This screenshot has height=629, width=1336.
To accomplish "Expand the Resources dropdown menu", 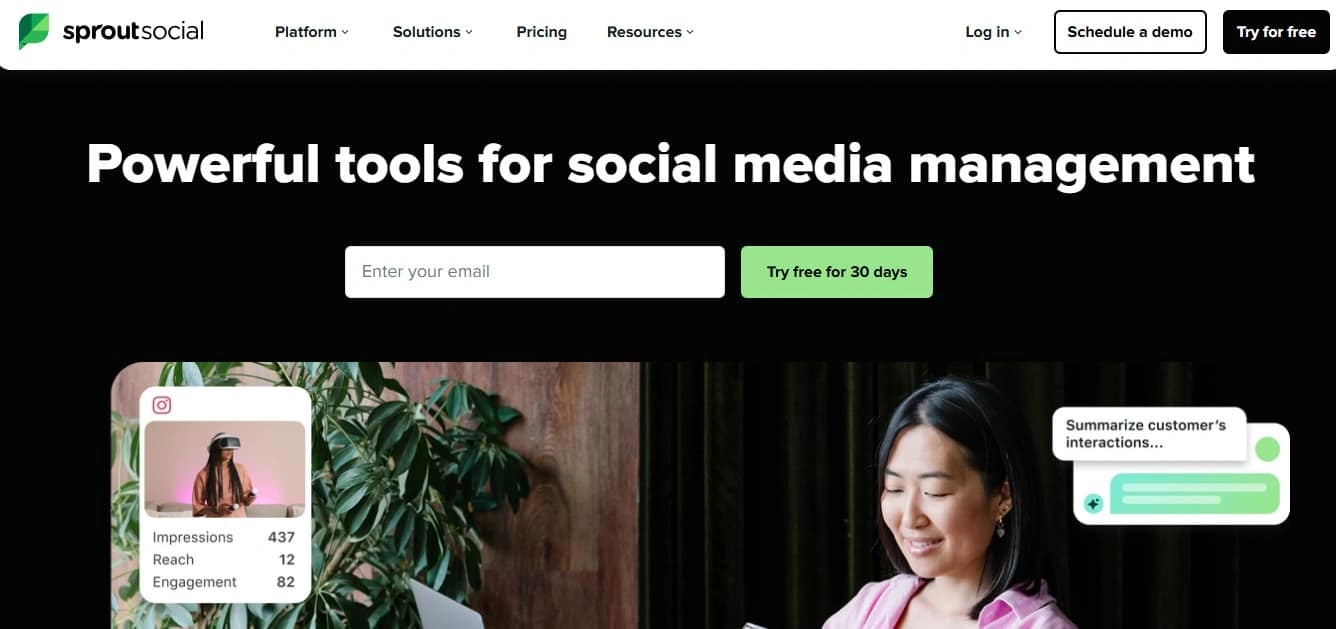I will pos(650,32).
